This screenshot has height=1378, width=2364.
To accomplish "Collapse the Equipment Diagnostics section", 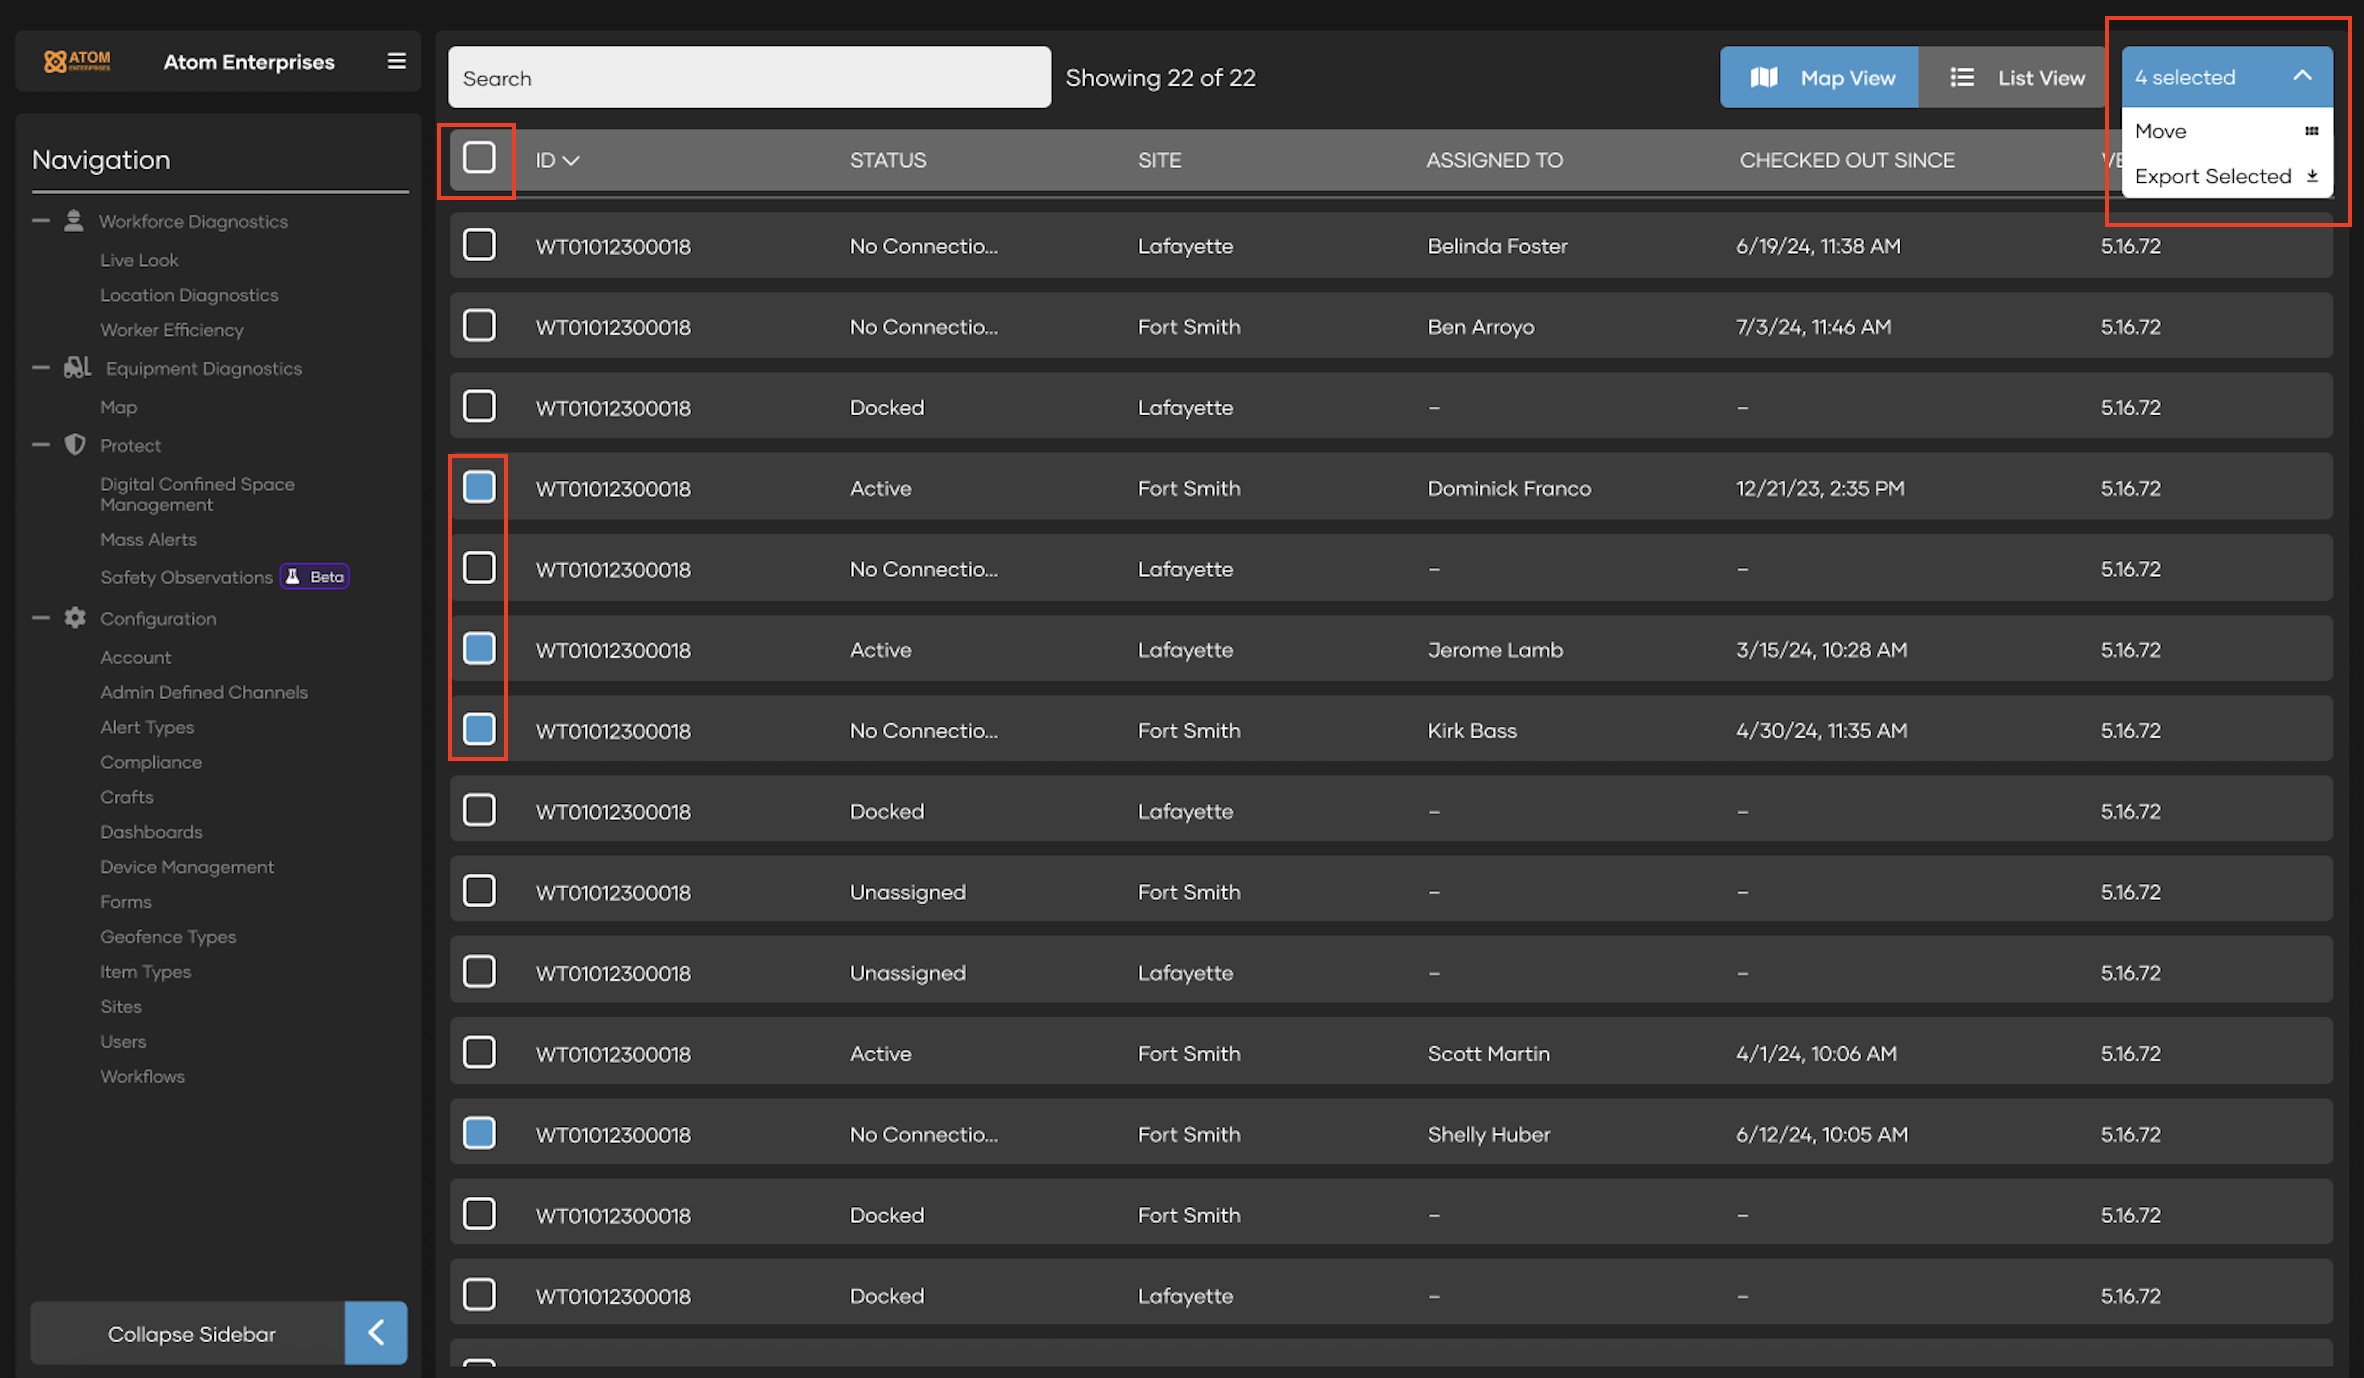I will coord(41,368).
